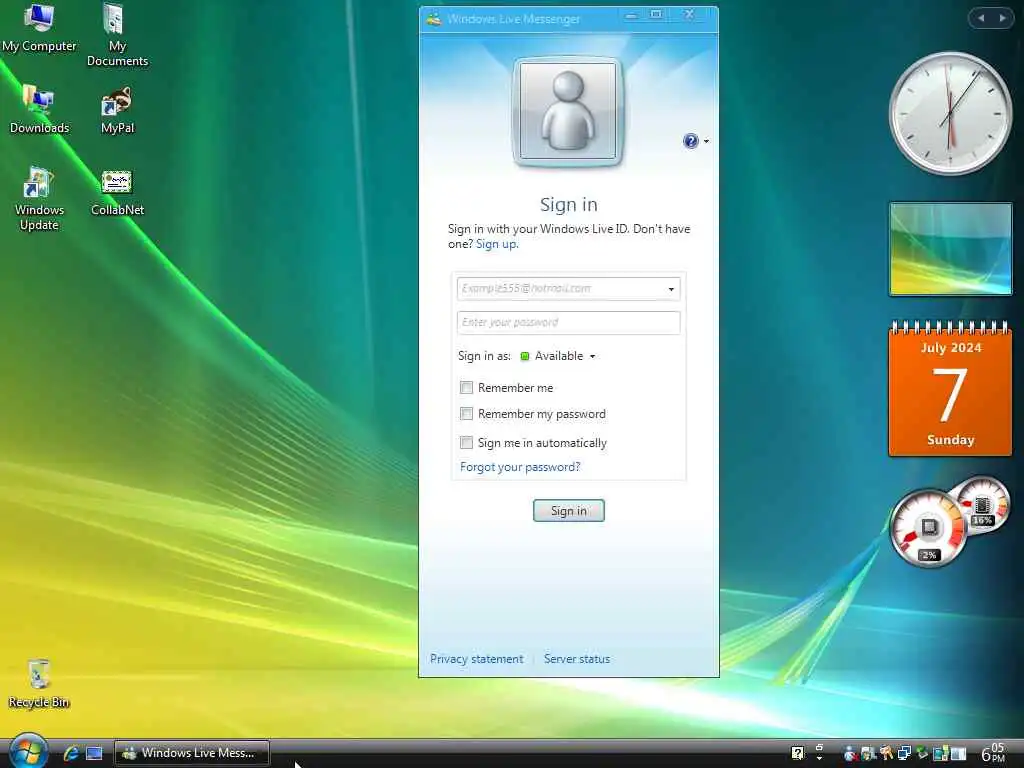
Task: Open the blue help question-mark icon
Action: [690, 140]
